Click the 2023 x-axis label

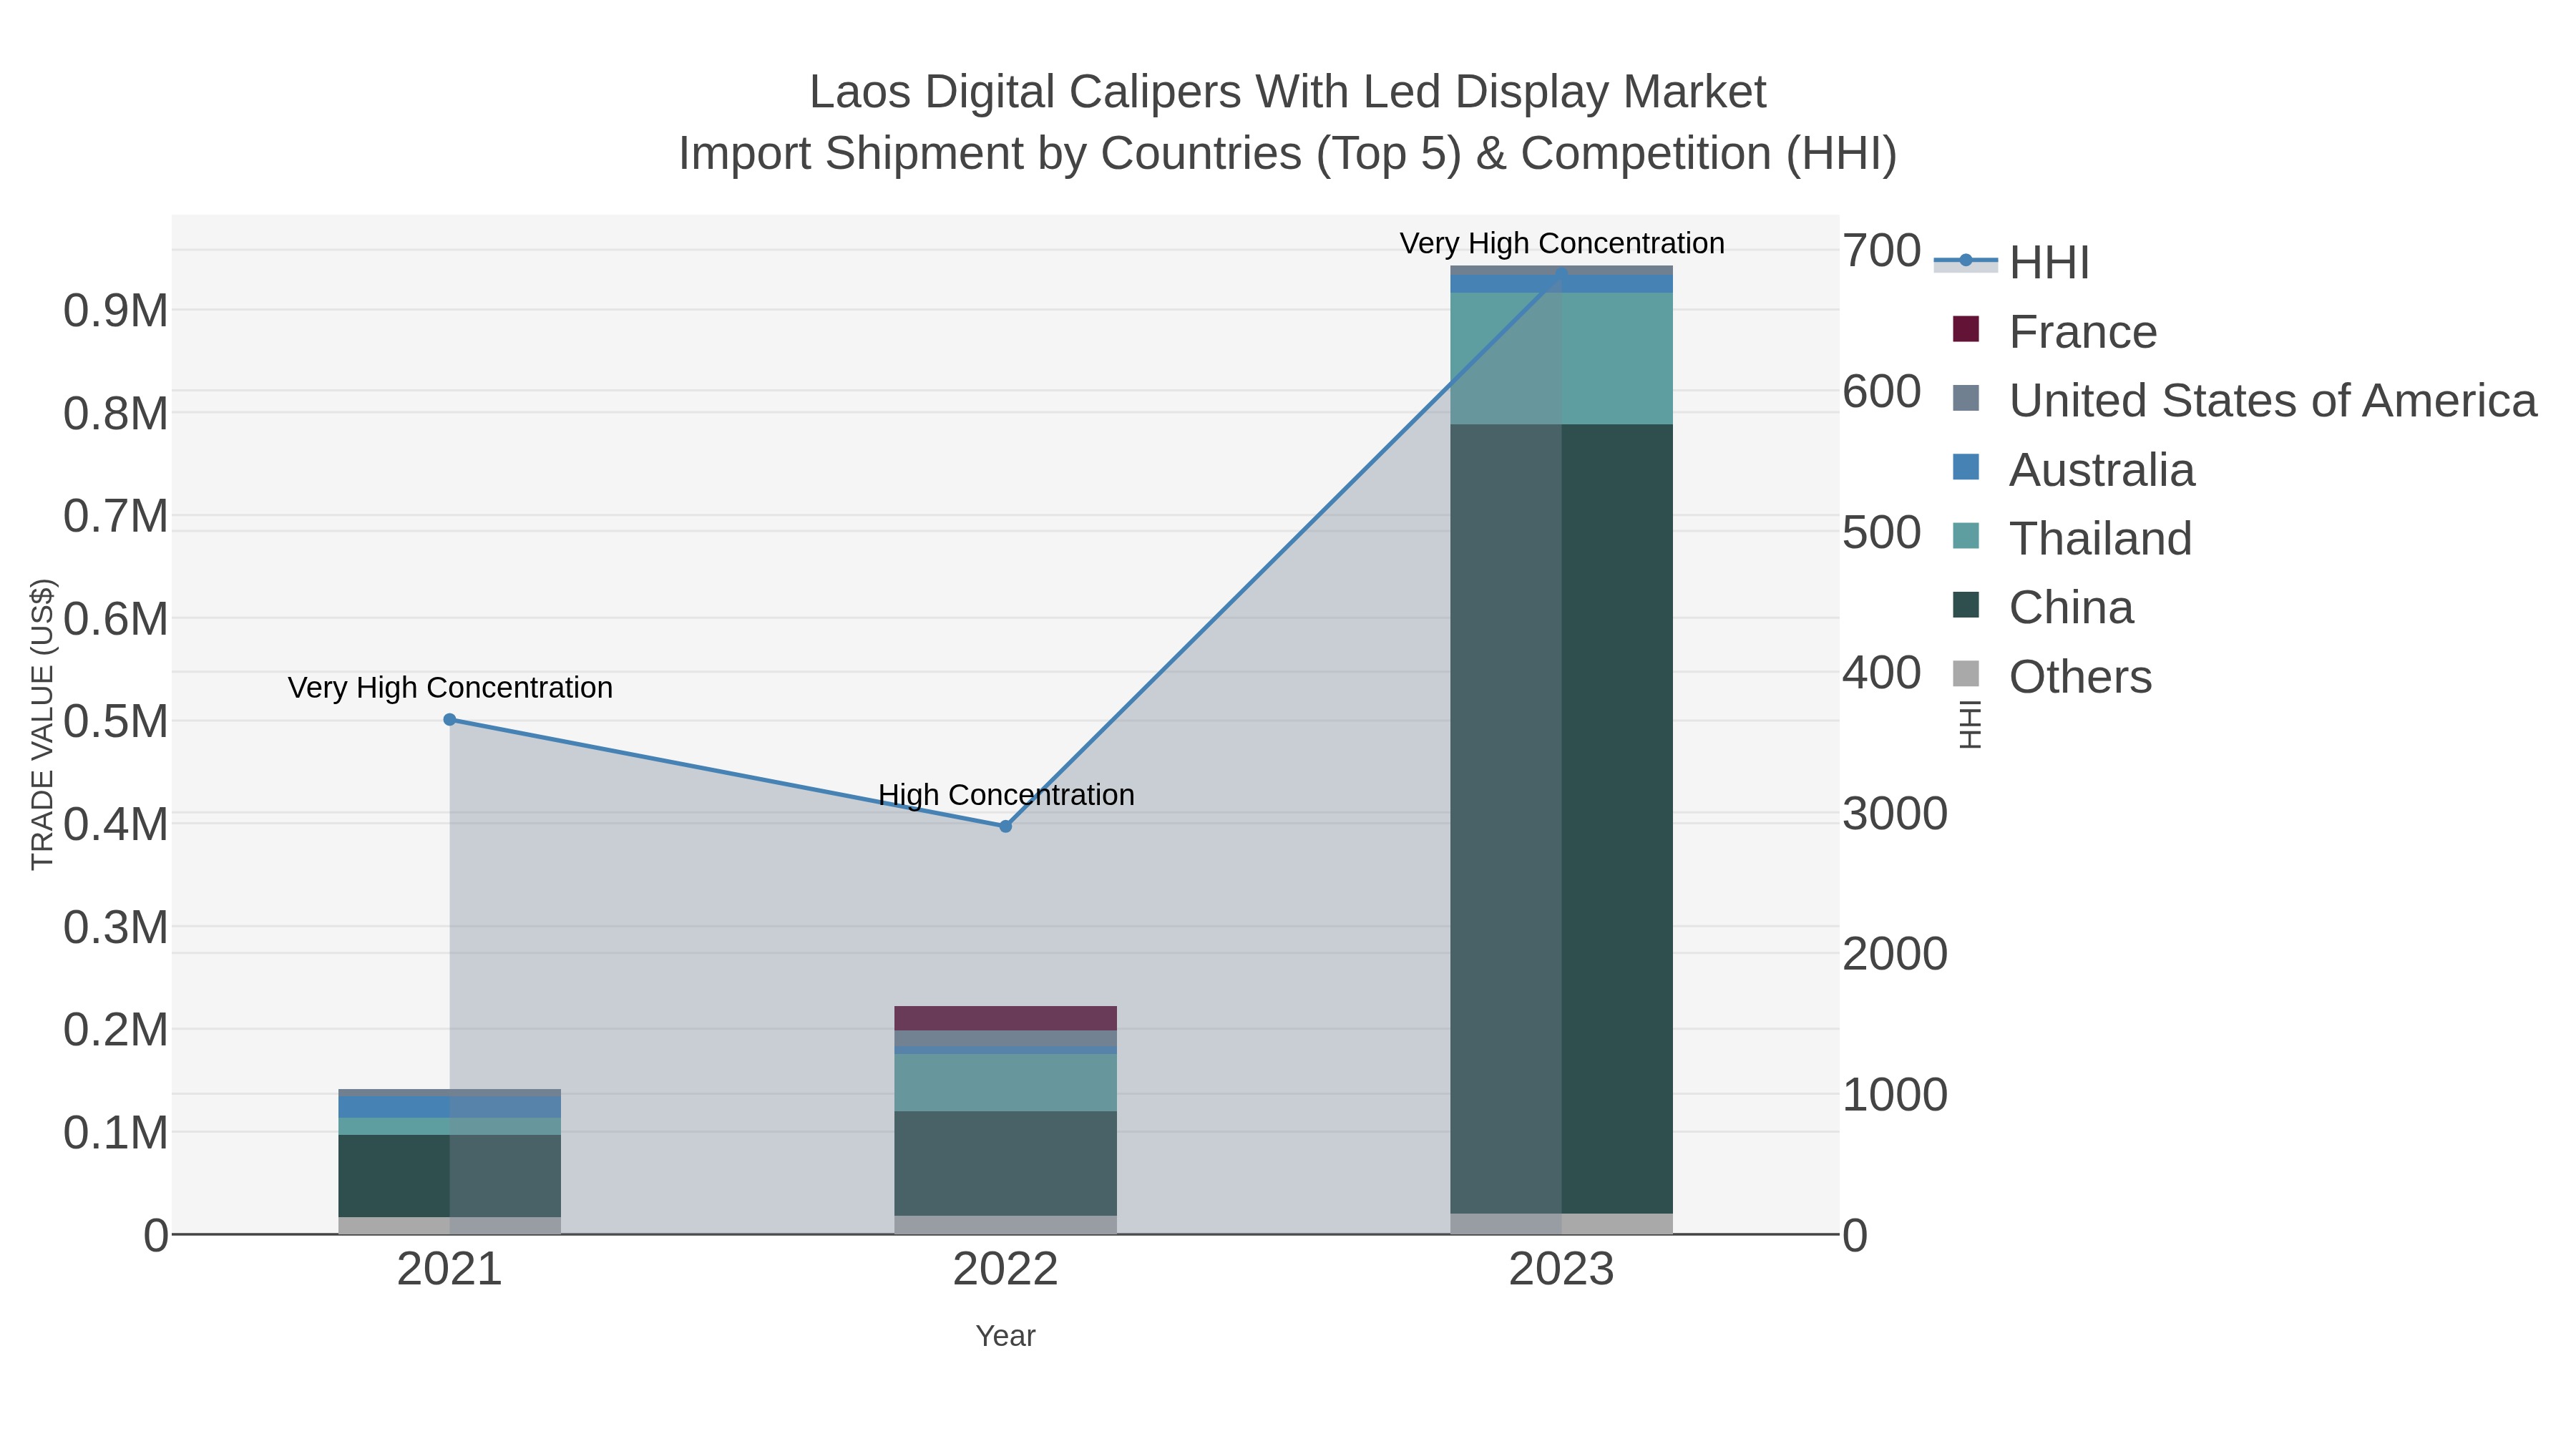pos(1562,1270)
